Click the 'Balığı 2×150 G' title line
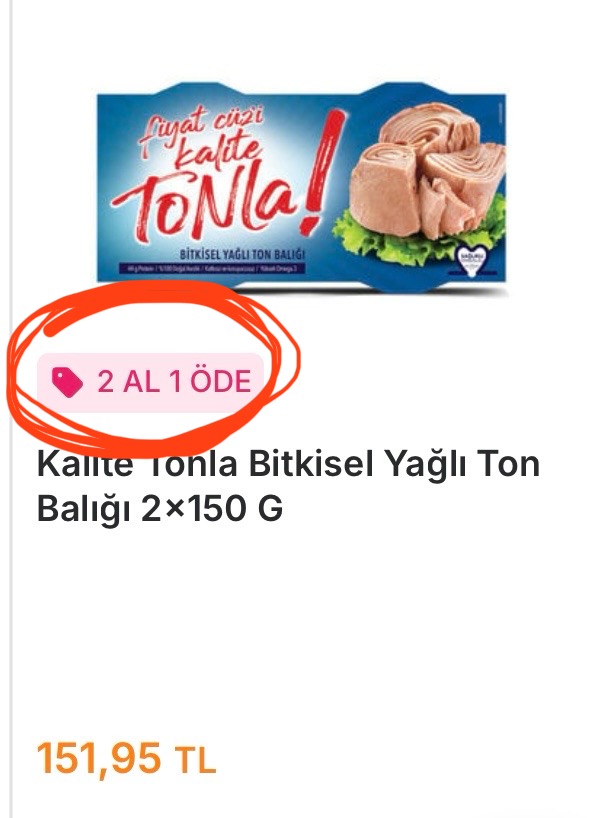602x818 pixels. click(x=160, y=508)
